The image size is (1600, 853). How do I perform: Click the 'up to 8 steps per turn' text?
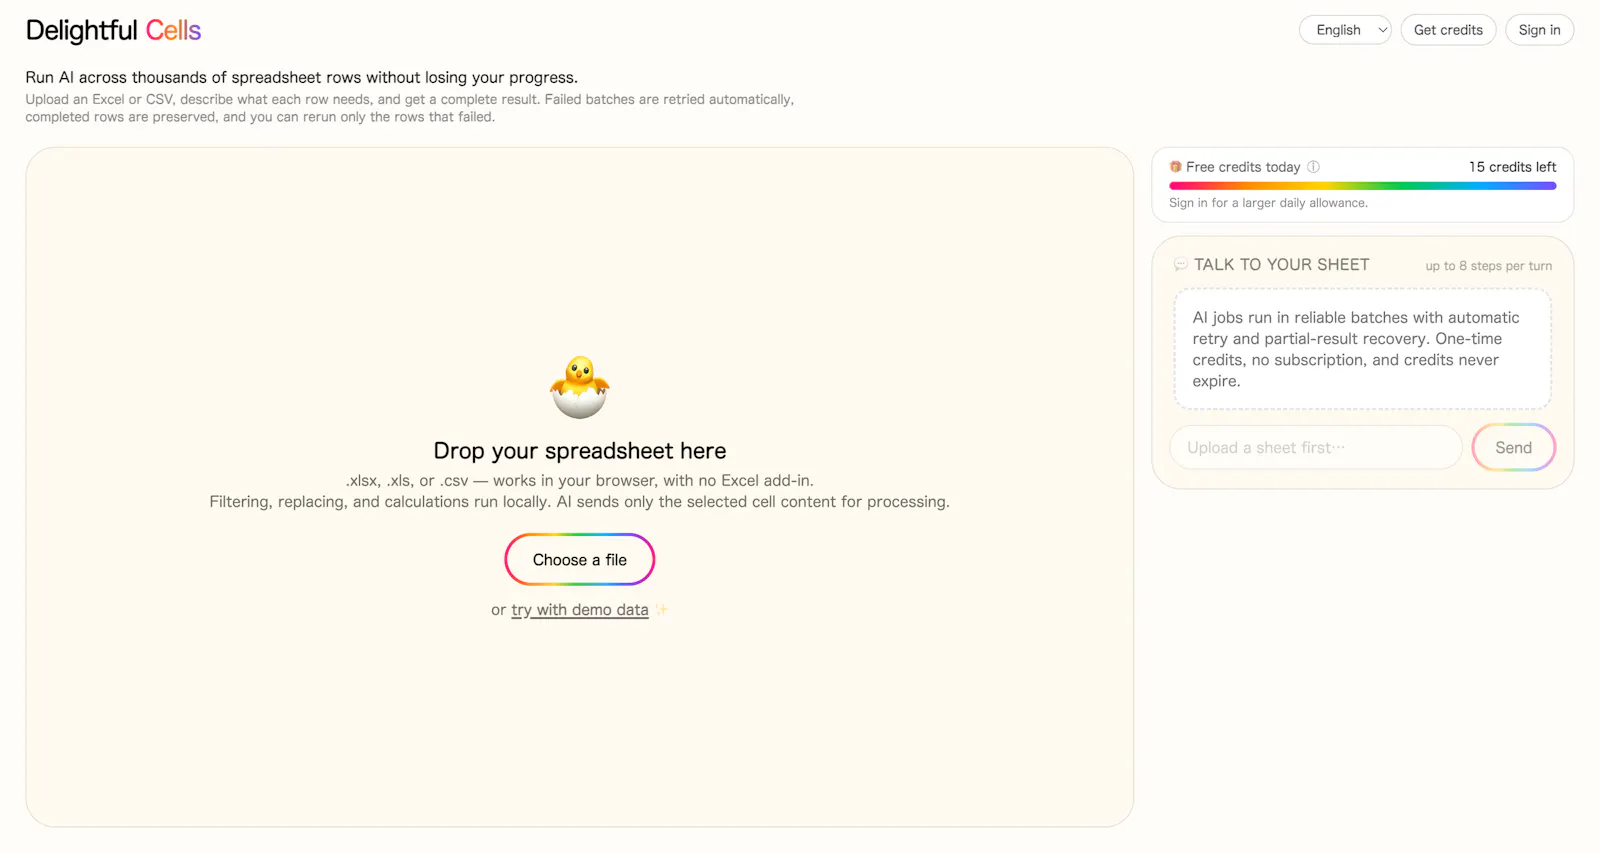point(1489,266)
